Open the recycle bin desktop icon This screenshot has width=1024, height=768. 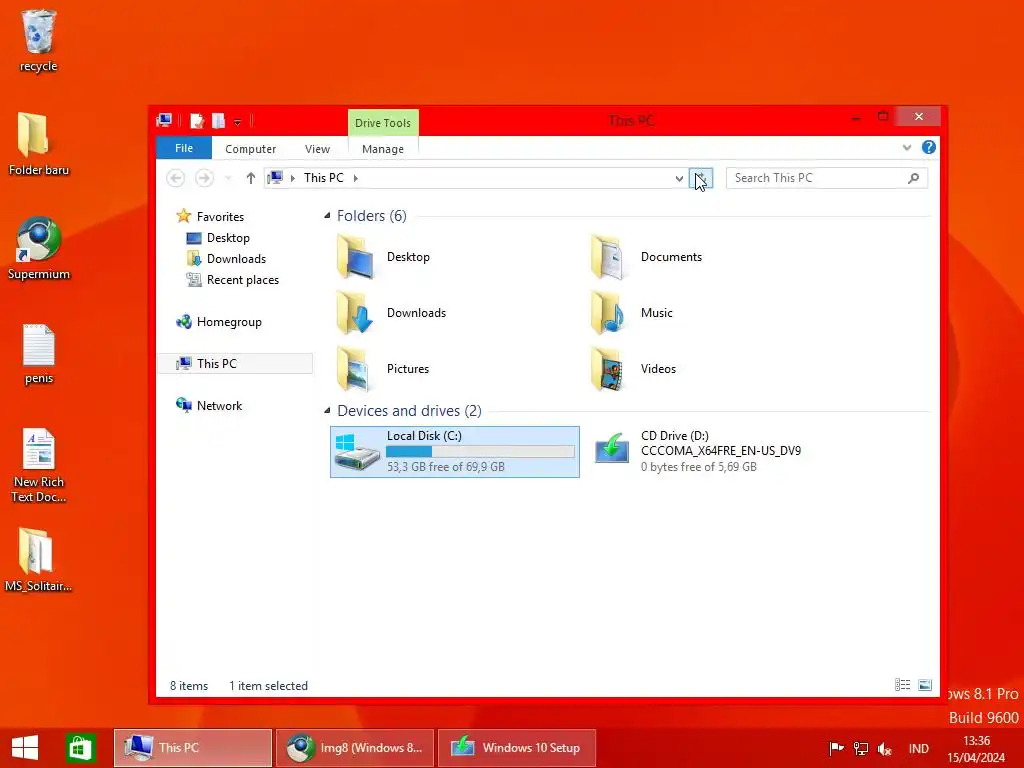pyautogui.click(x=38, y=40)
